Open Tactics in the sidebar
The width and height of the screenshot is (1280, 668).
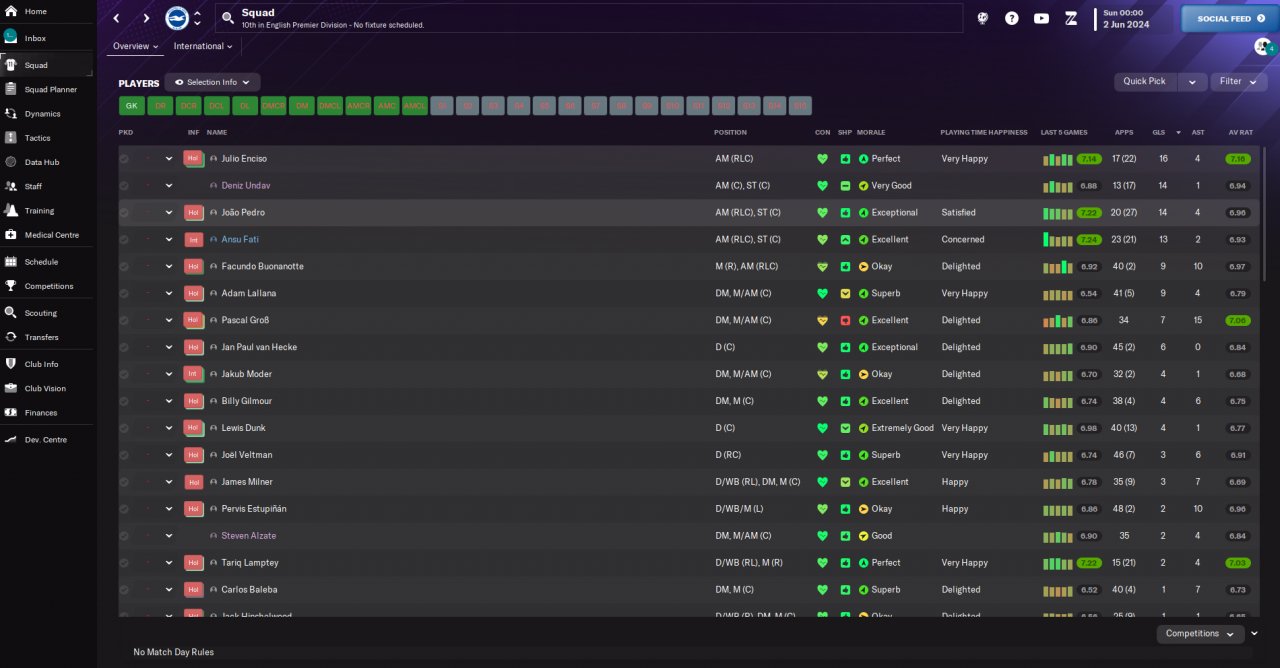(x=37, y=138)
